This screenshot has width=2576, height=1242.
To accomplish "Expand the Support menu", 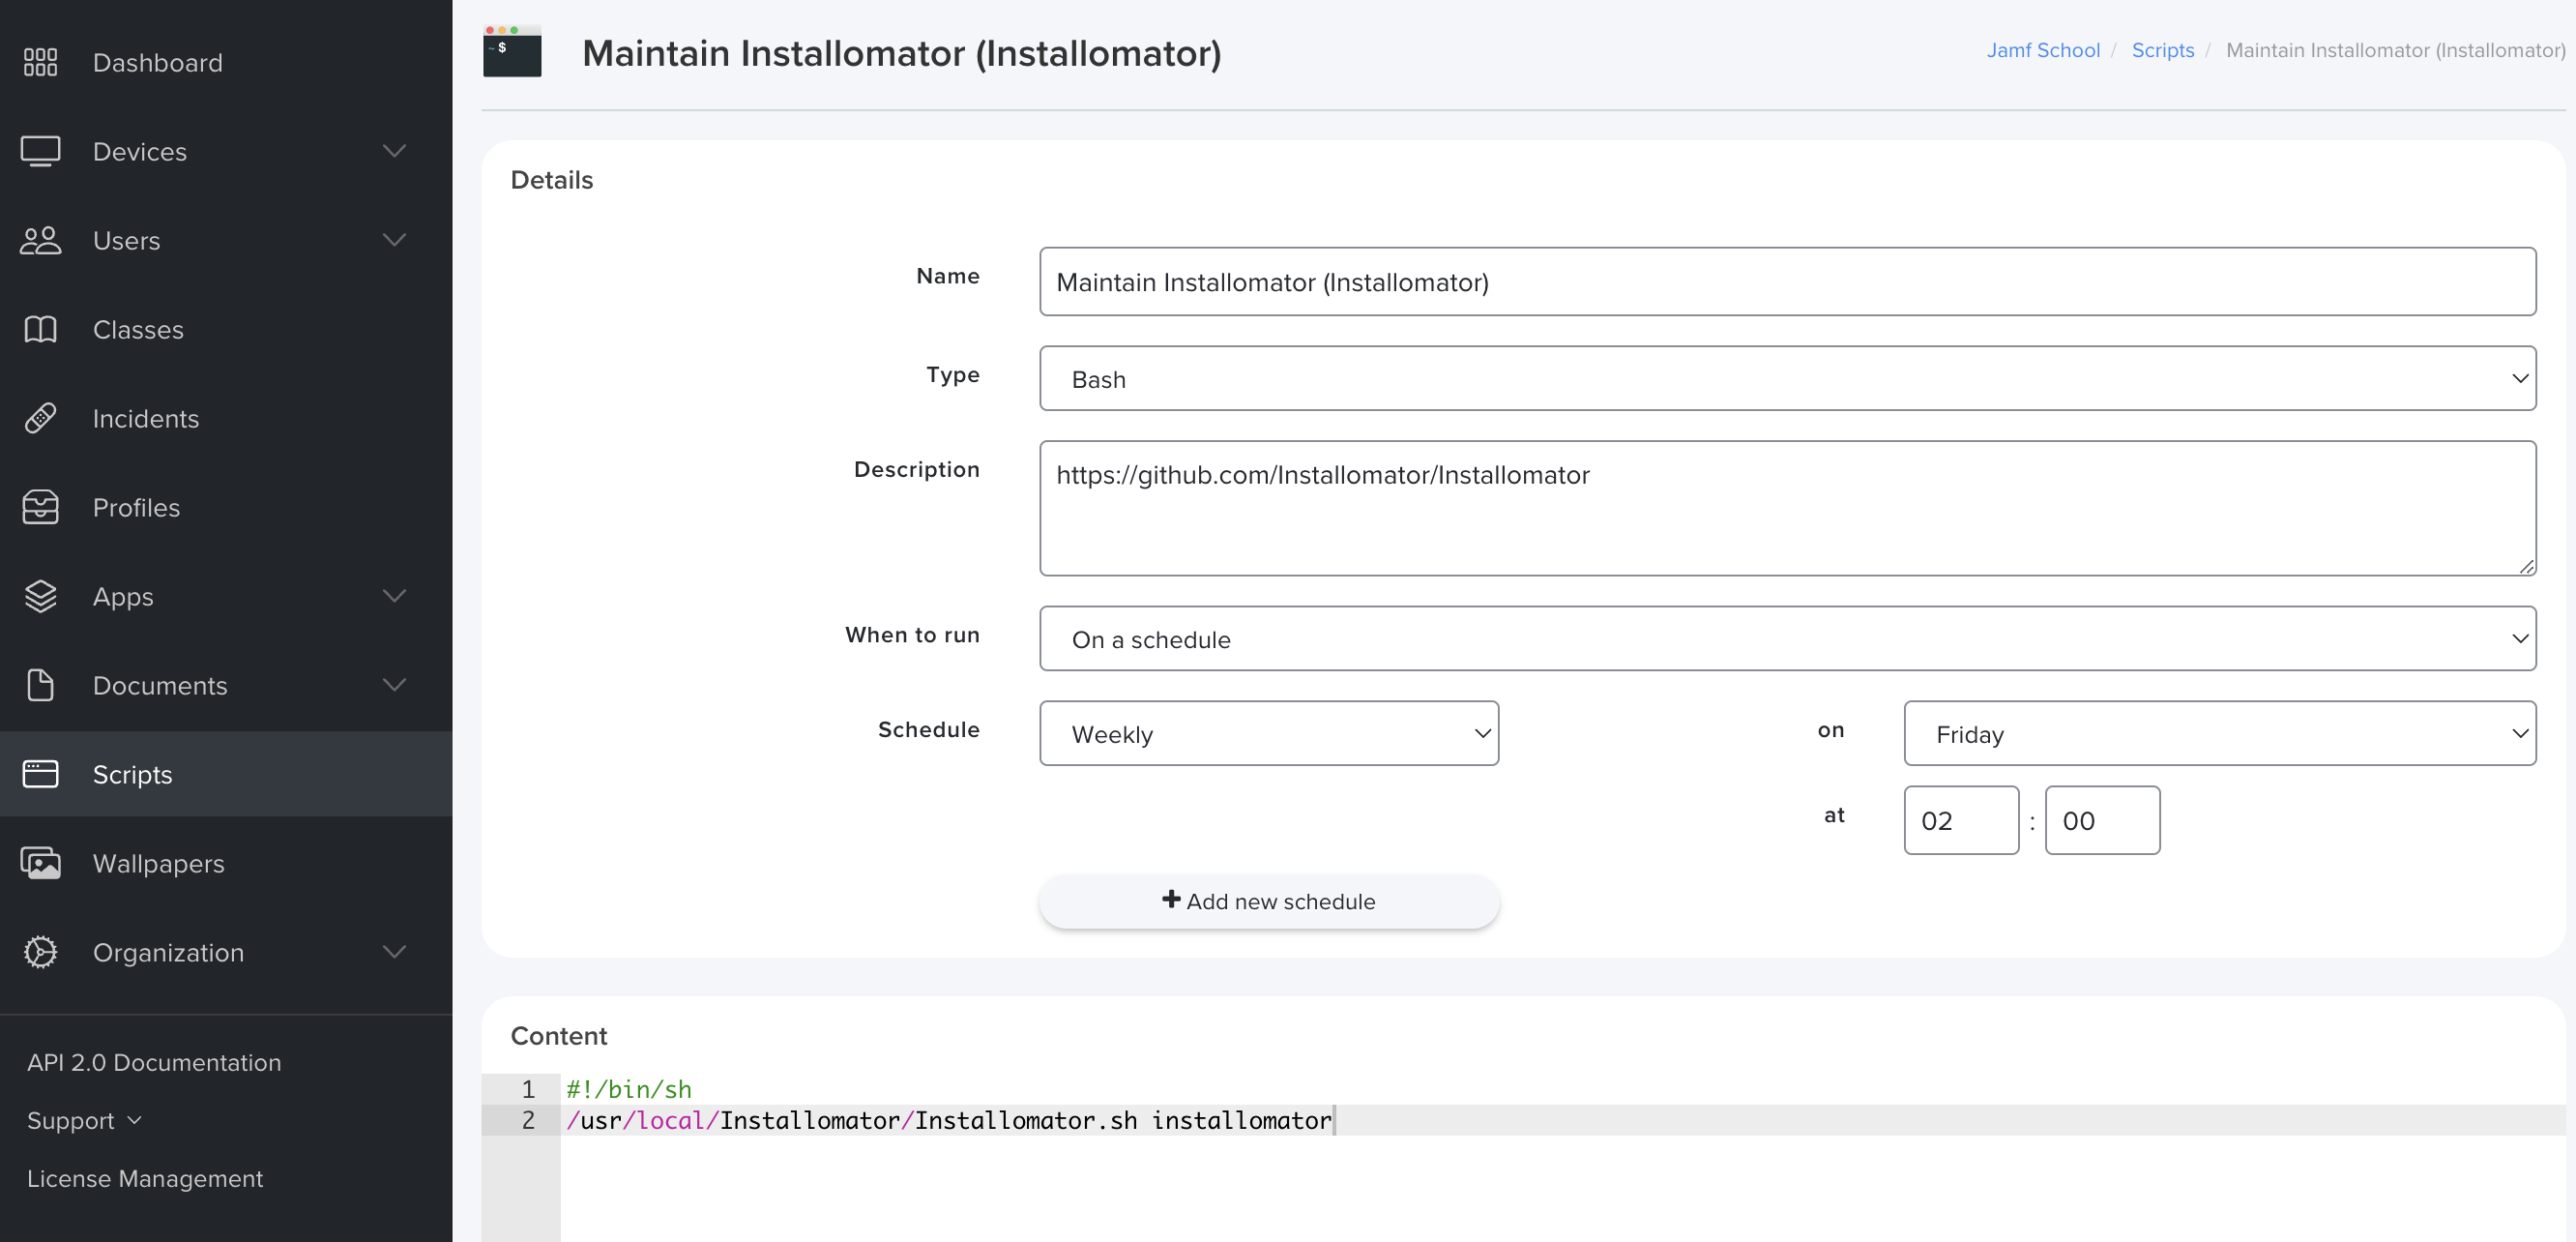I will pyautogui.click(x=84, y=1119).
